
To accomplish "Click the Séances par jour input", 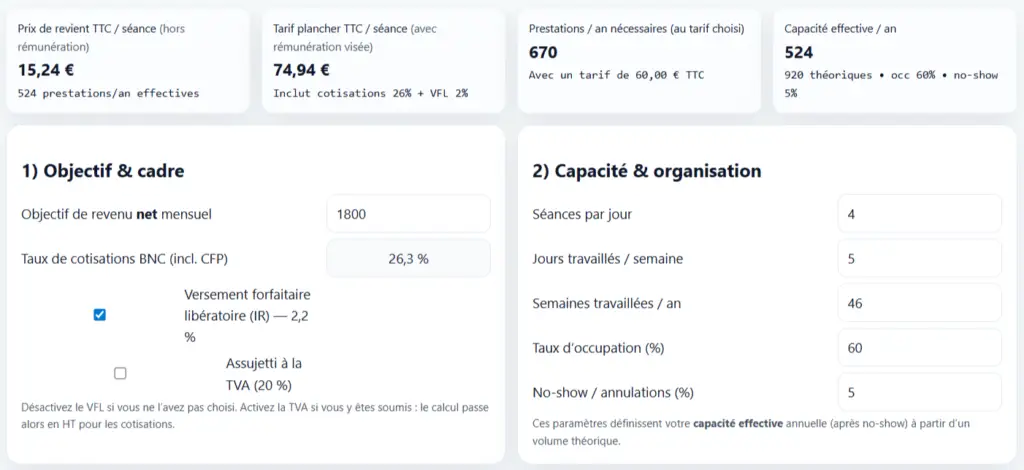I will click(x=920, y=213).
